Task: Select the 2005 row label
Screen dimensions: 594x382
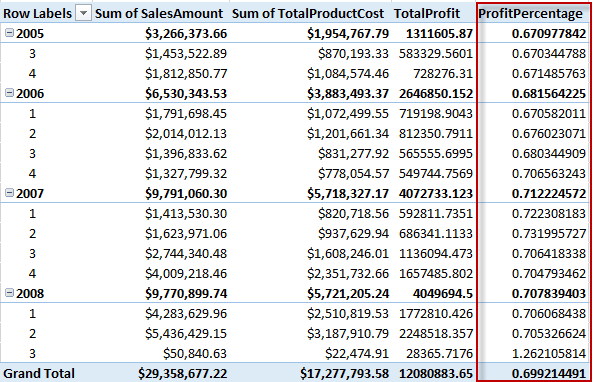Action: point(30,34)
